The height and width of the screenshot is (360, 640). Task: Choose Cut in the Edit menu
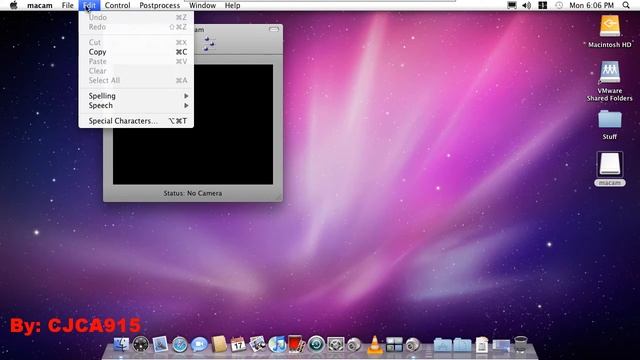click(136, 42)
